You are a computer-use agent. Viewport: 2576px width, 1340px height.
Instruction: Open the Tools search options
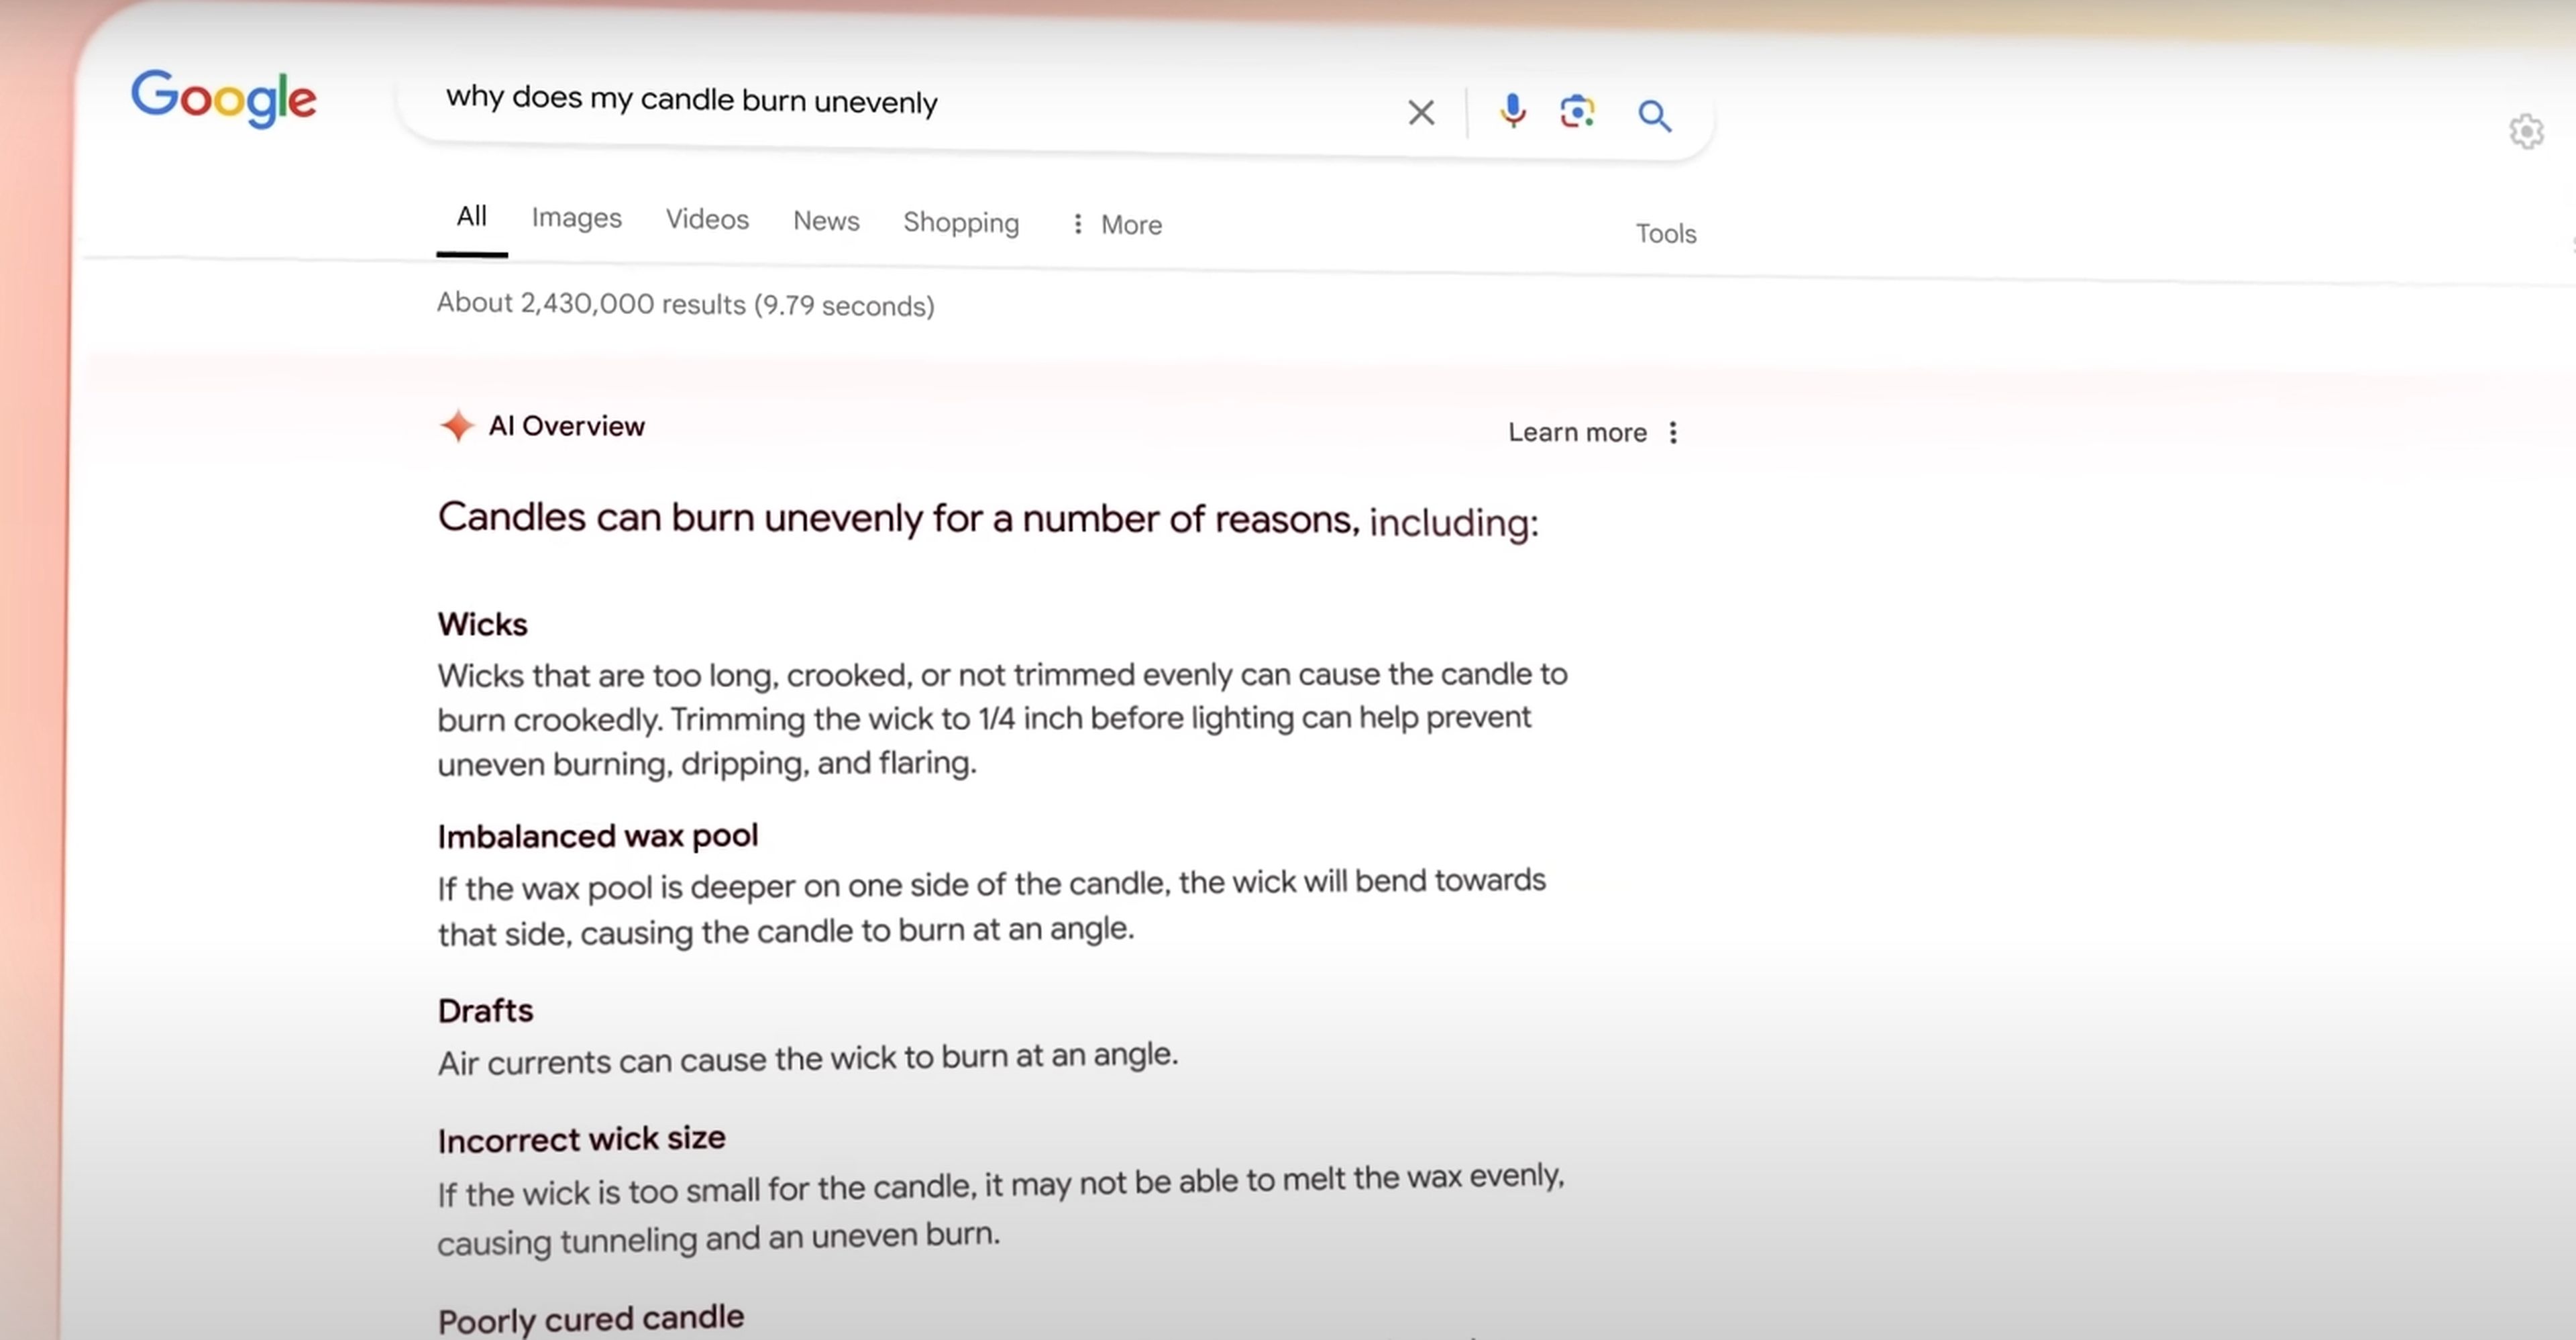pyautogui.click(x=1666, y=233)
